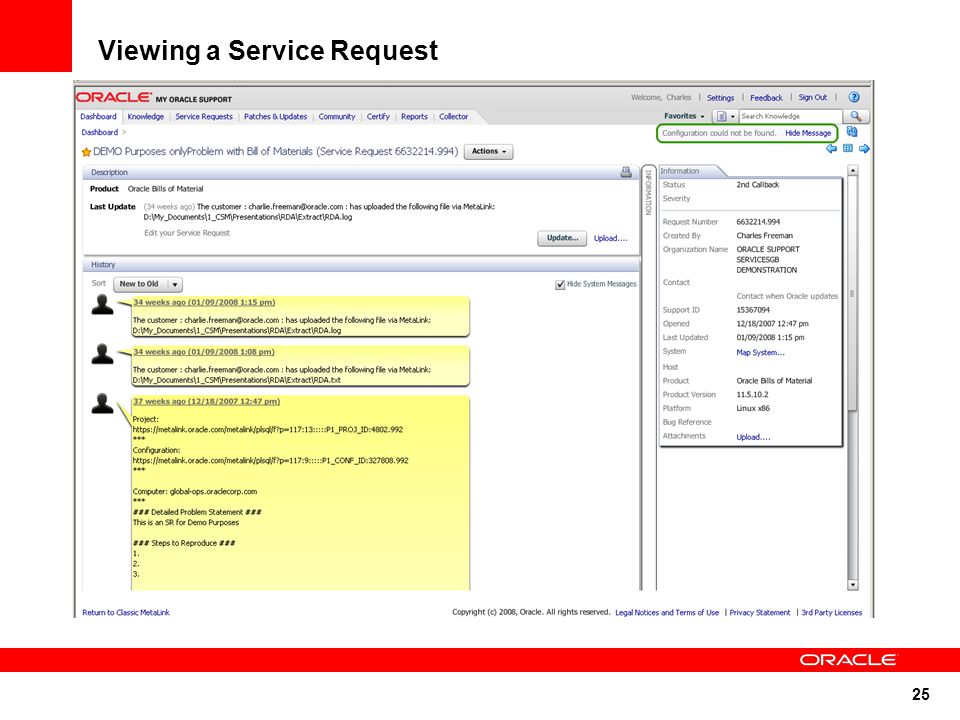
Task: Switch to the Certify tab
Action: click(x=378, y=116)
